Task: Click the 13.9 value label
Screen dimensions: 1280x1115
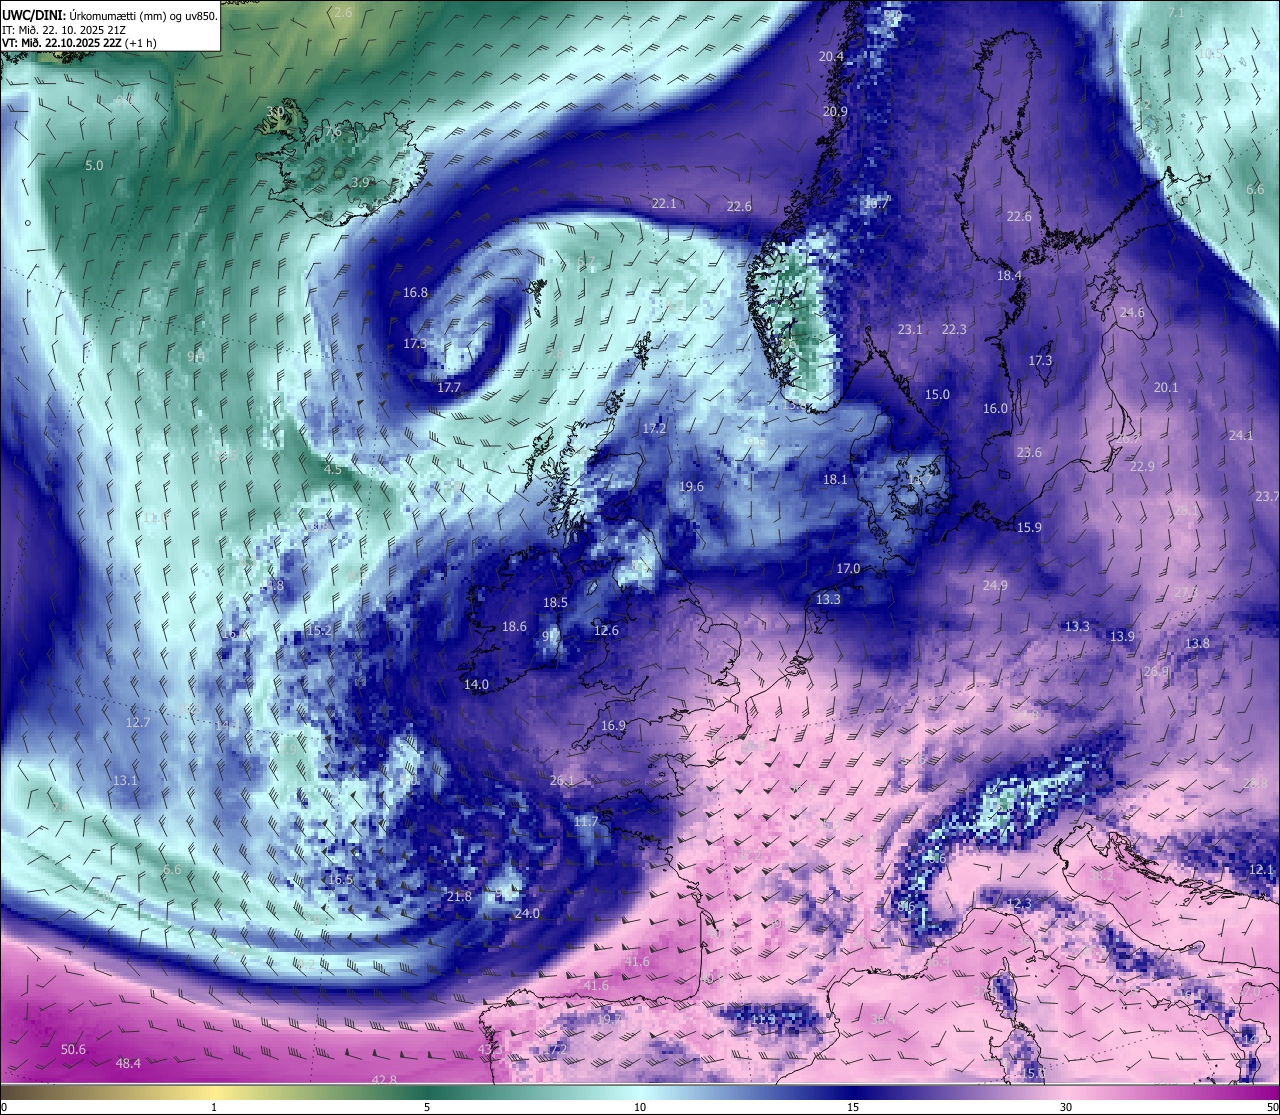Action: [x=1122, y=636]
